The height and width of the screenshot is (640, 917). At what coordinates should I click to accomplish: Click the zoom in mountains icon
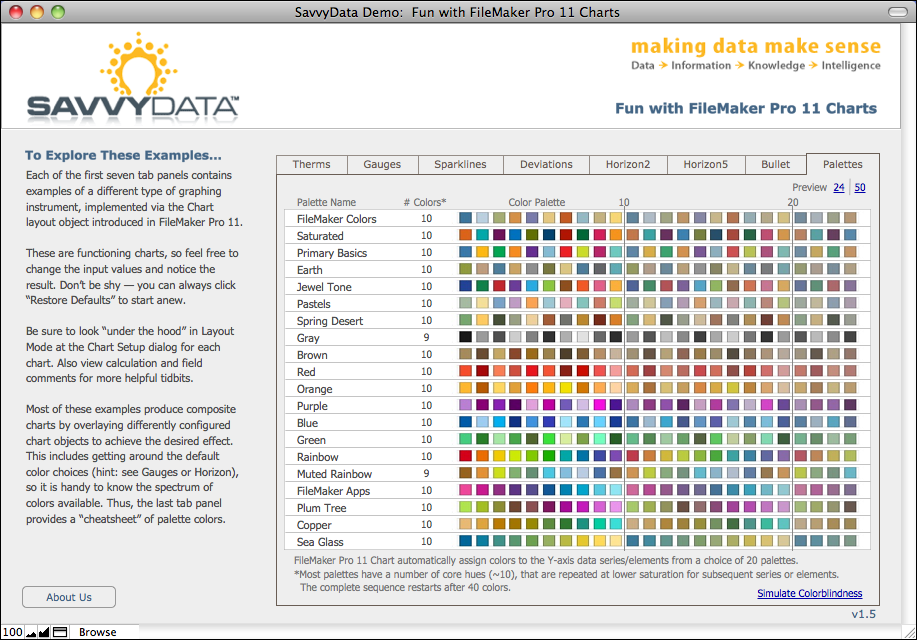tap(43, 632)
